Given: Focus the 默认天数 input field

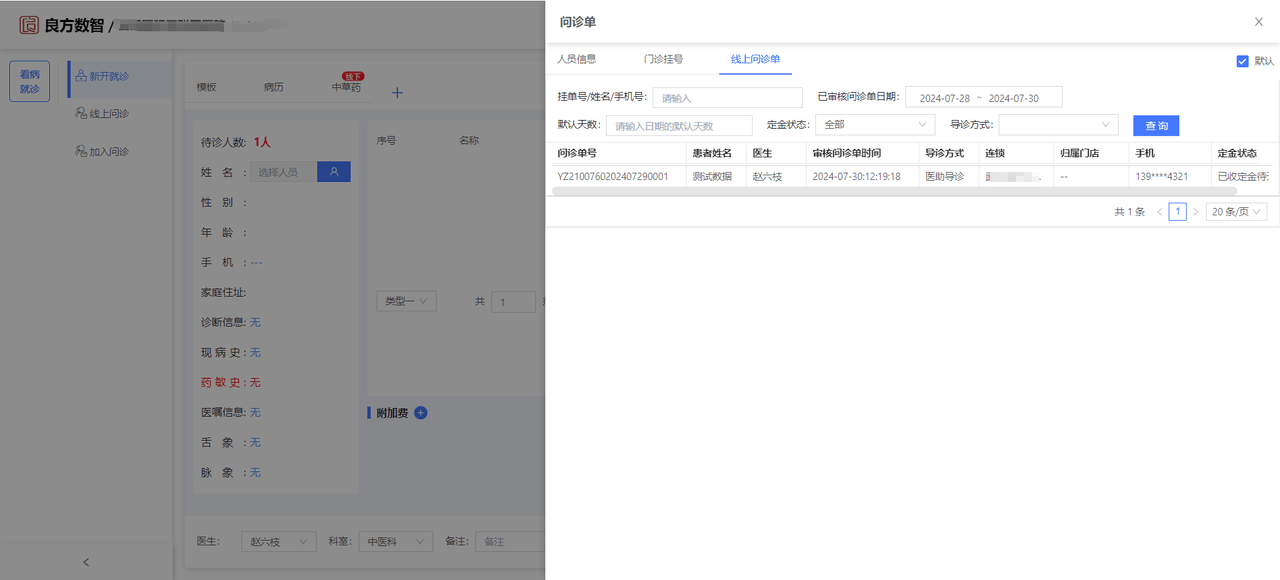Looking at the screenshot, I should pos(679,125).
